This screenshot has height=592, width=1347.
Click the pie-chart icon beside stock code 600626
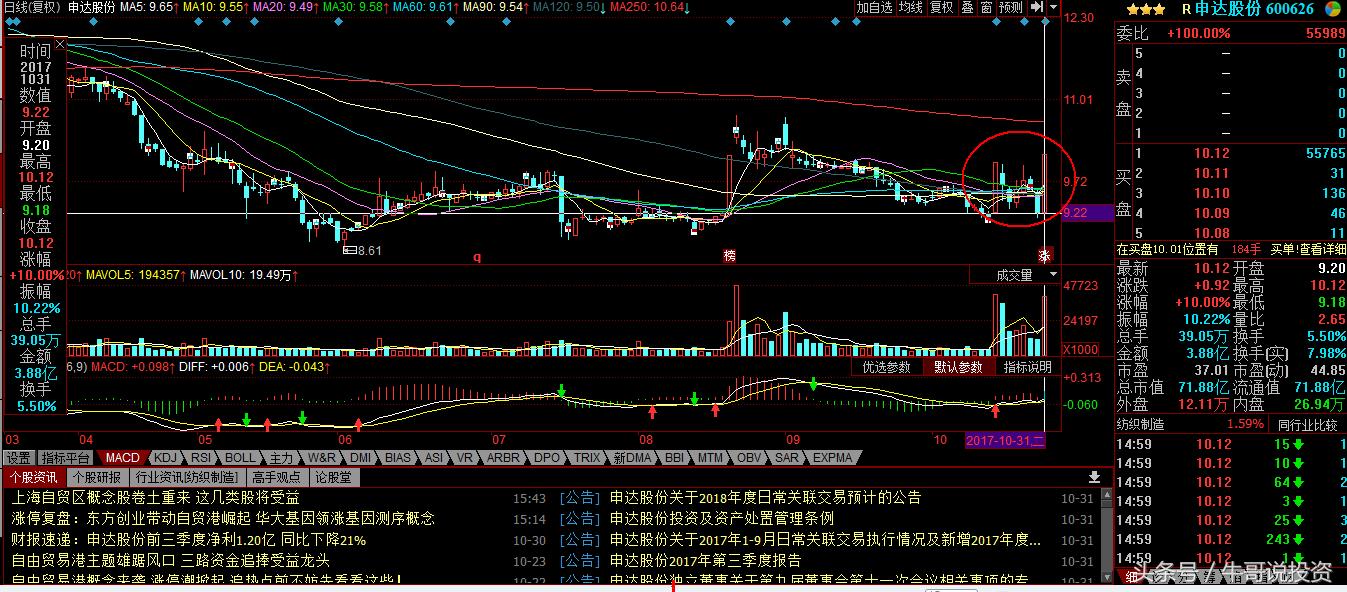[x=1332, y=9]
